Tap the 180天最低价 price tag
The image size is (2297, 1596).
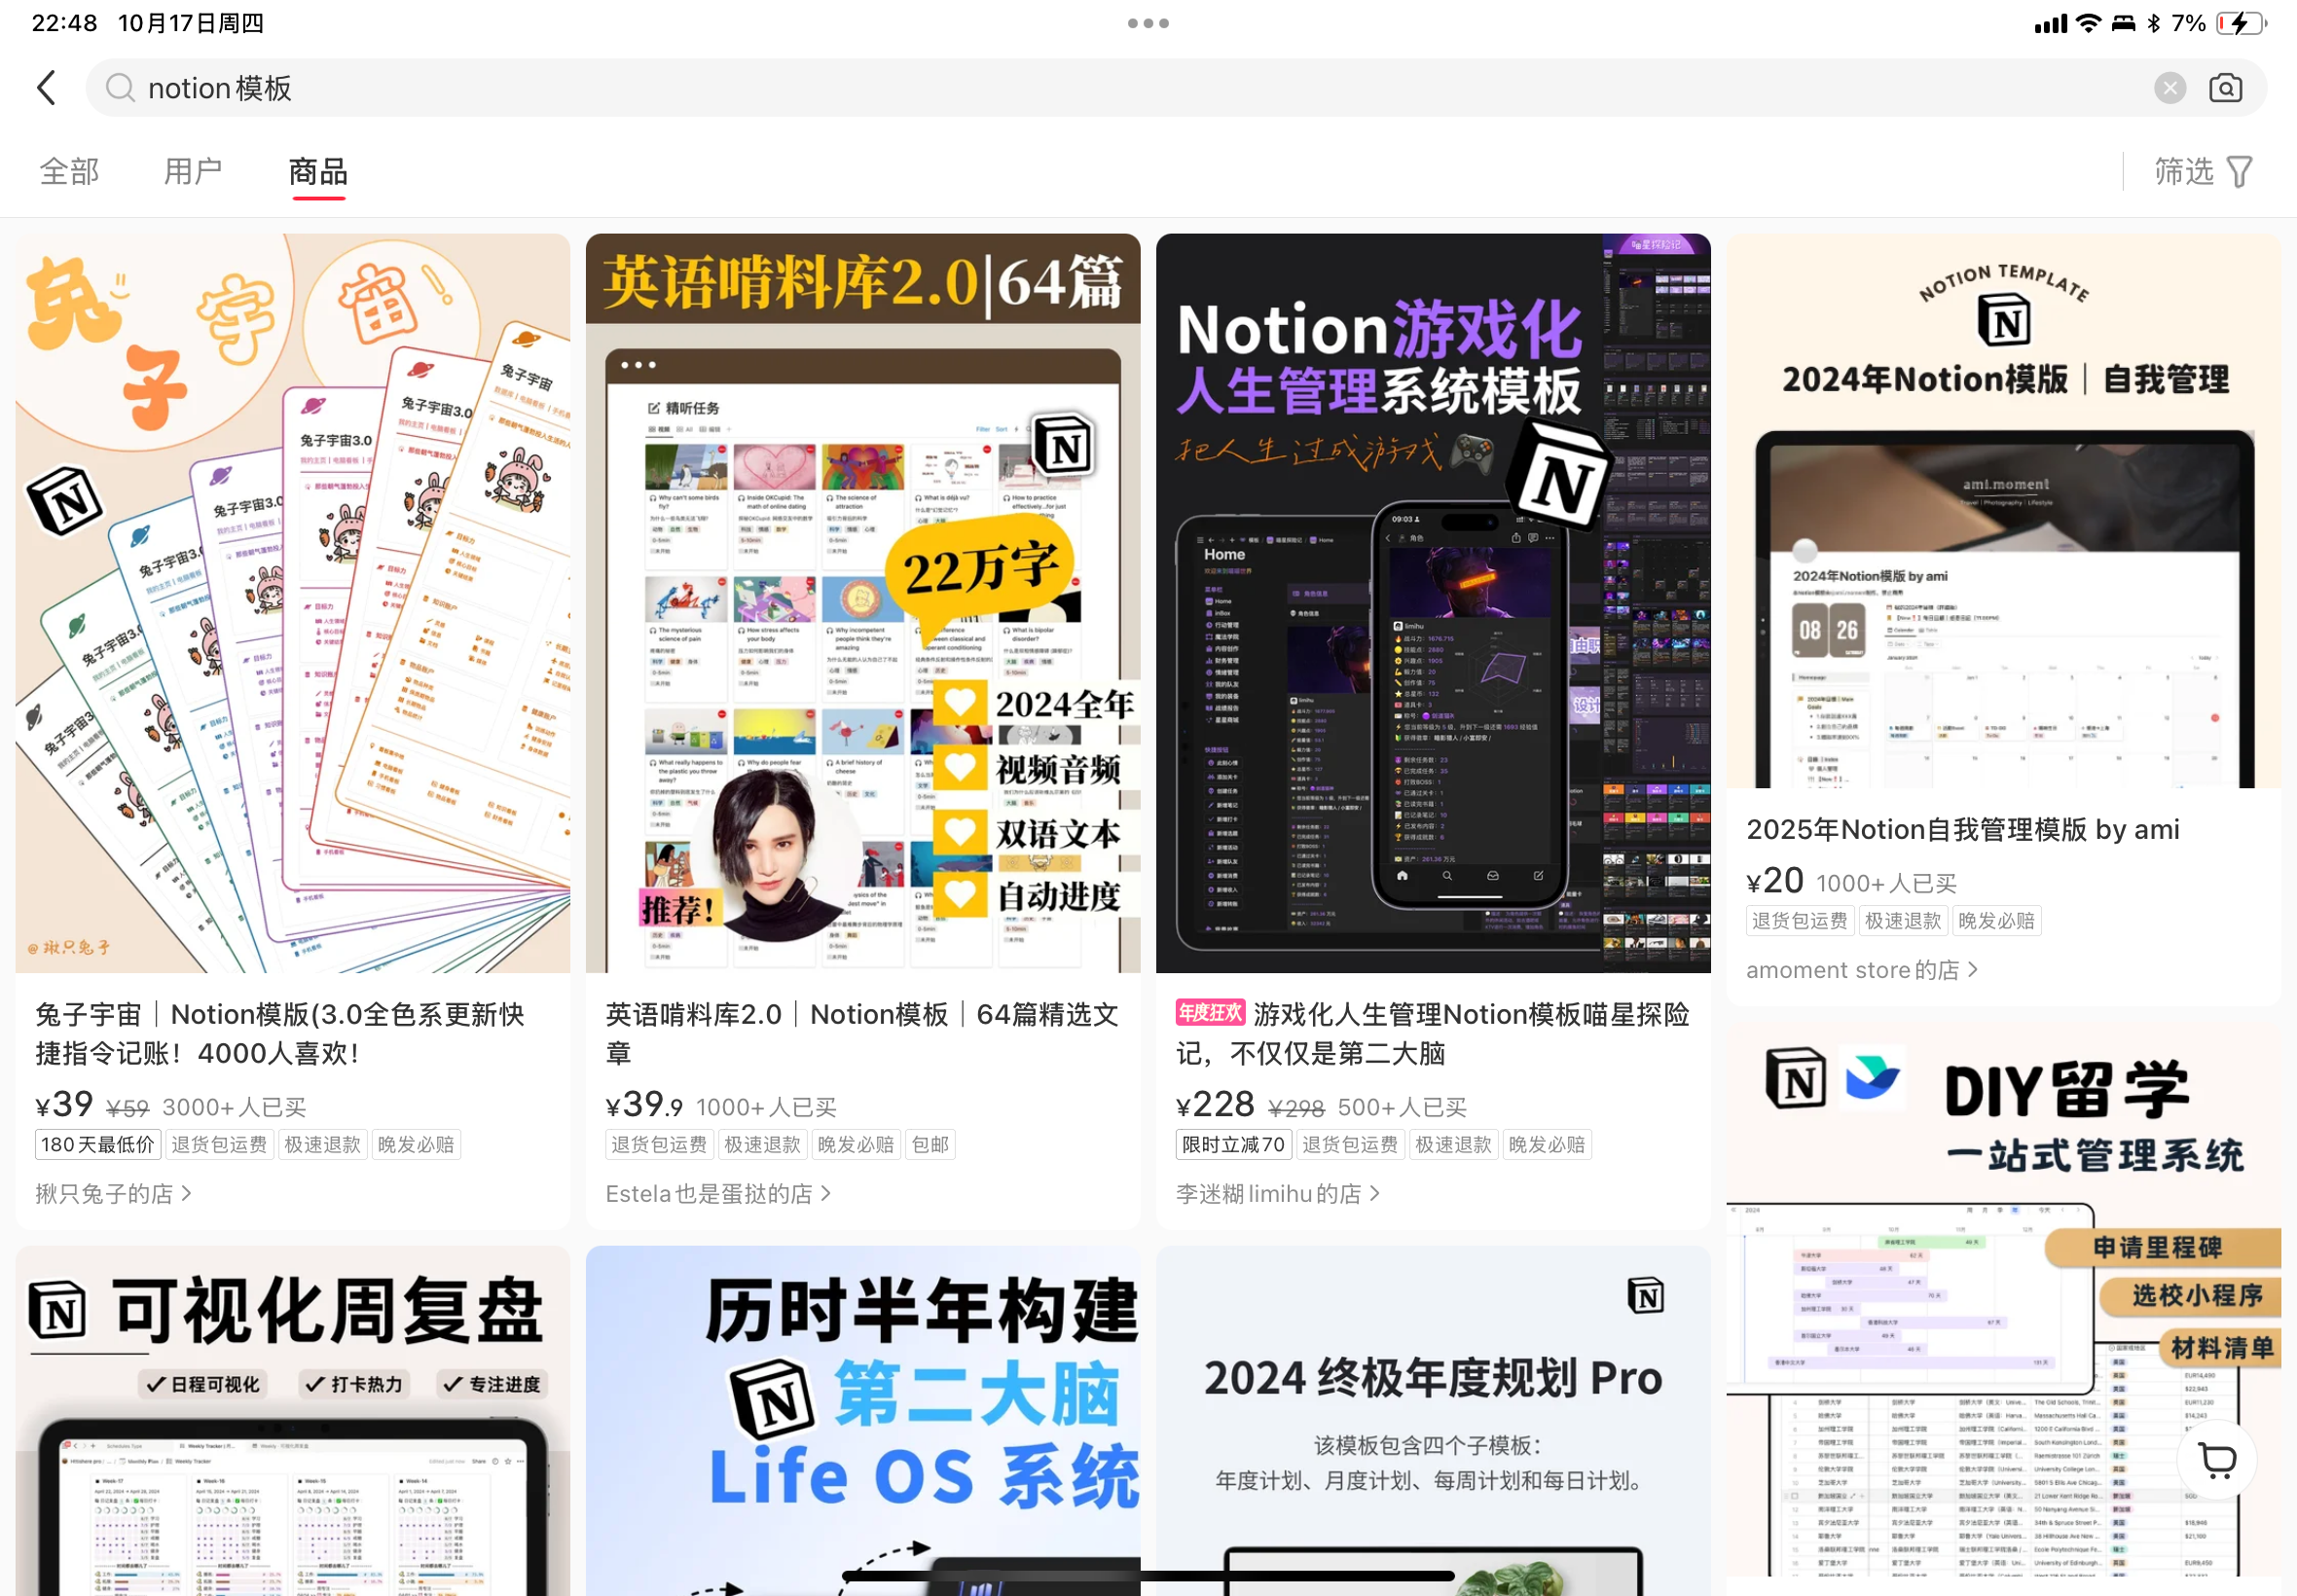[x=97, y=1144]
